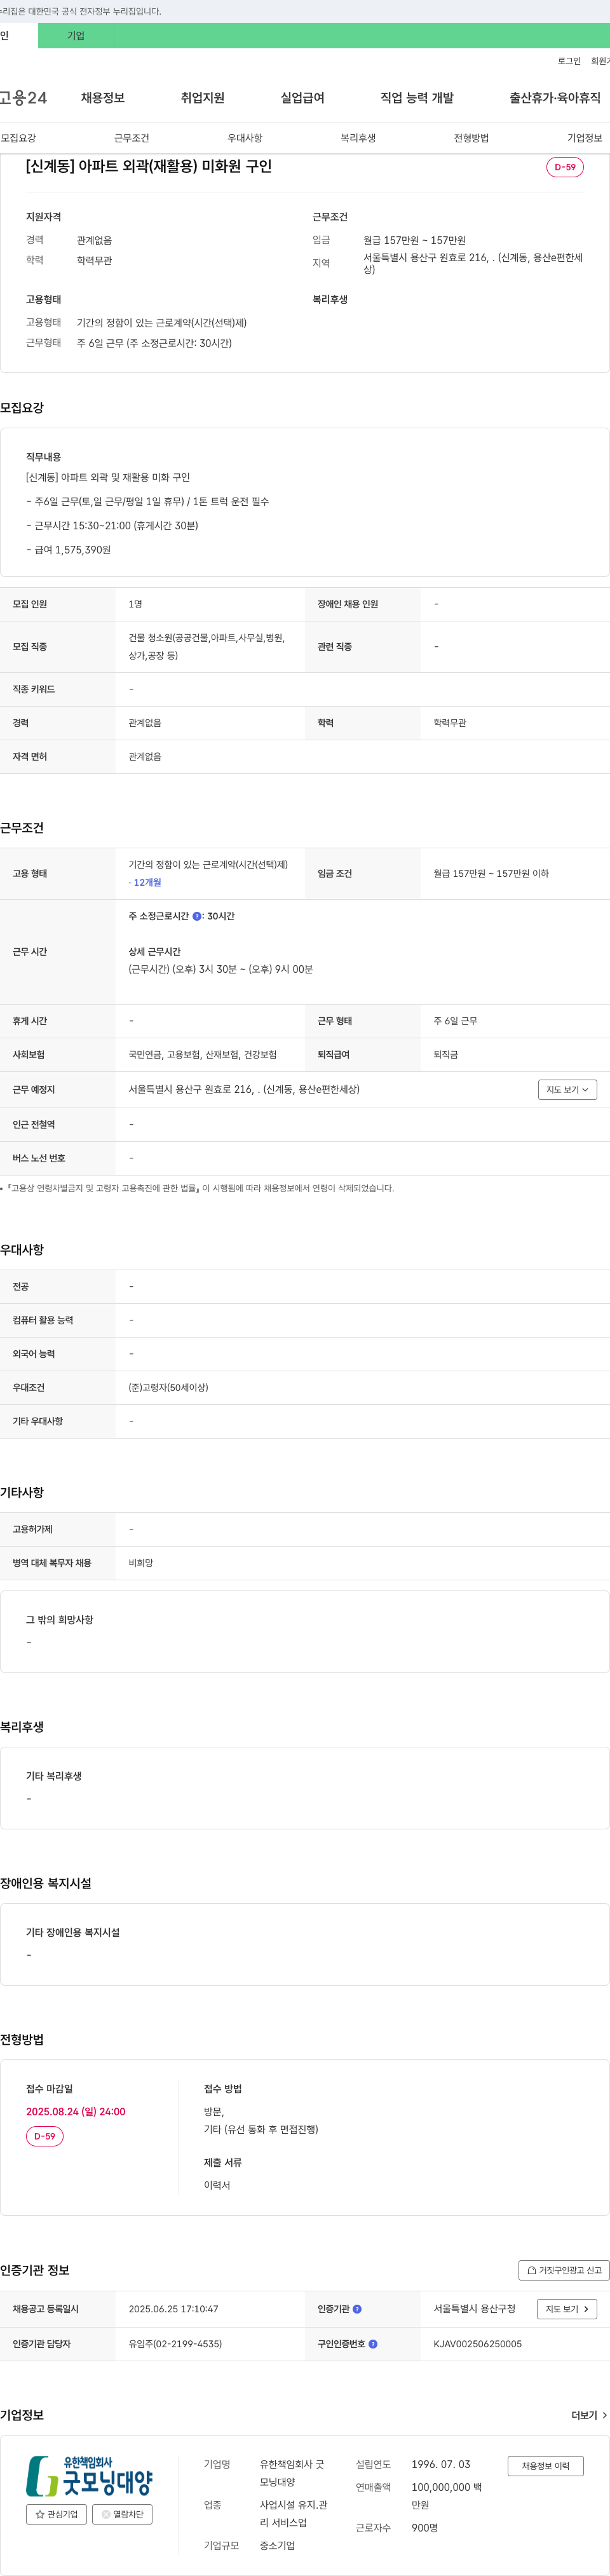Screen dimensions: 610x2576
Task: Open 채용정보 이력 button
Action: 545,2466
